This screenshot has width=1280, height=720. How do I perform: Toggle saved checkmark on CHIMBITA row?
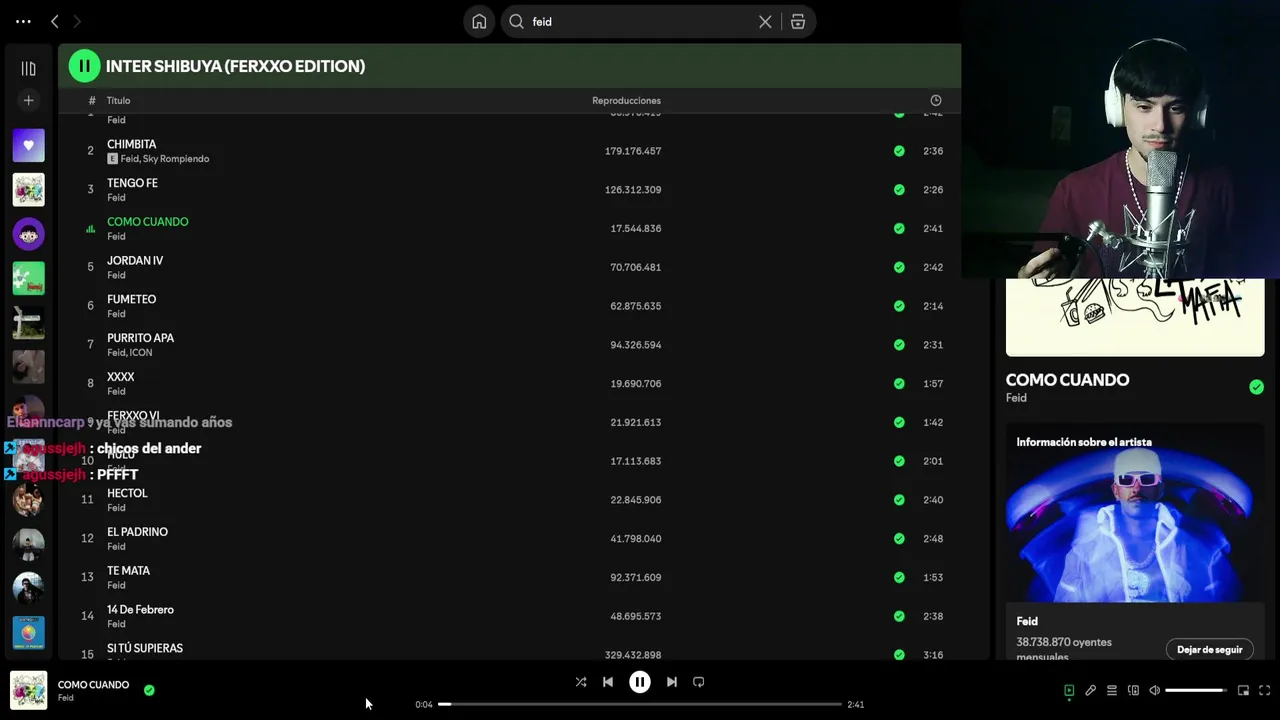pos(899,151)
